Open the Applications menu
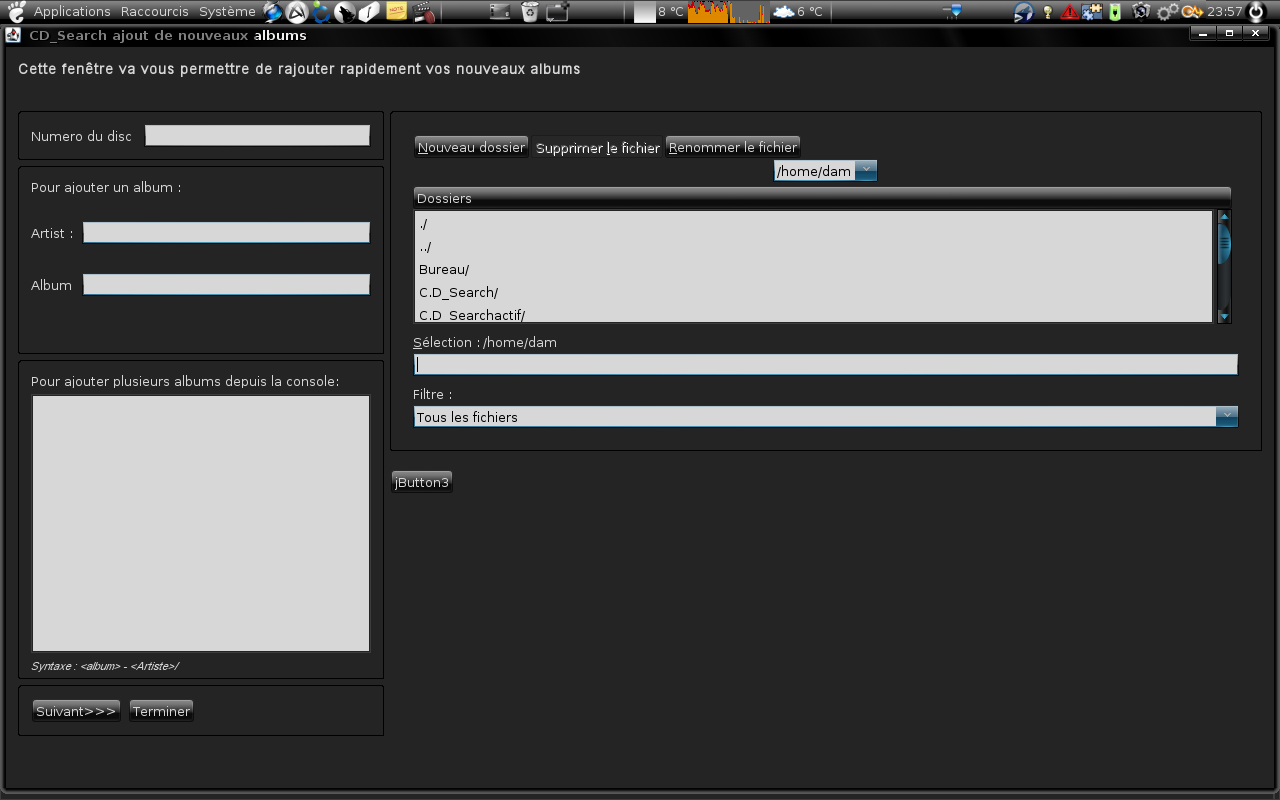Viewport: 1280px width, 800px height. [x=70, y=12]
